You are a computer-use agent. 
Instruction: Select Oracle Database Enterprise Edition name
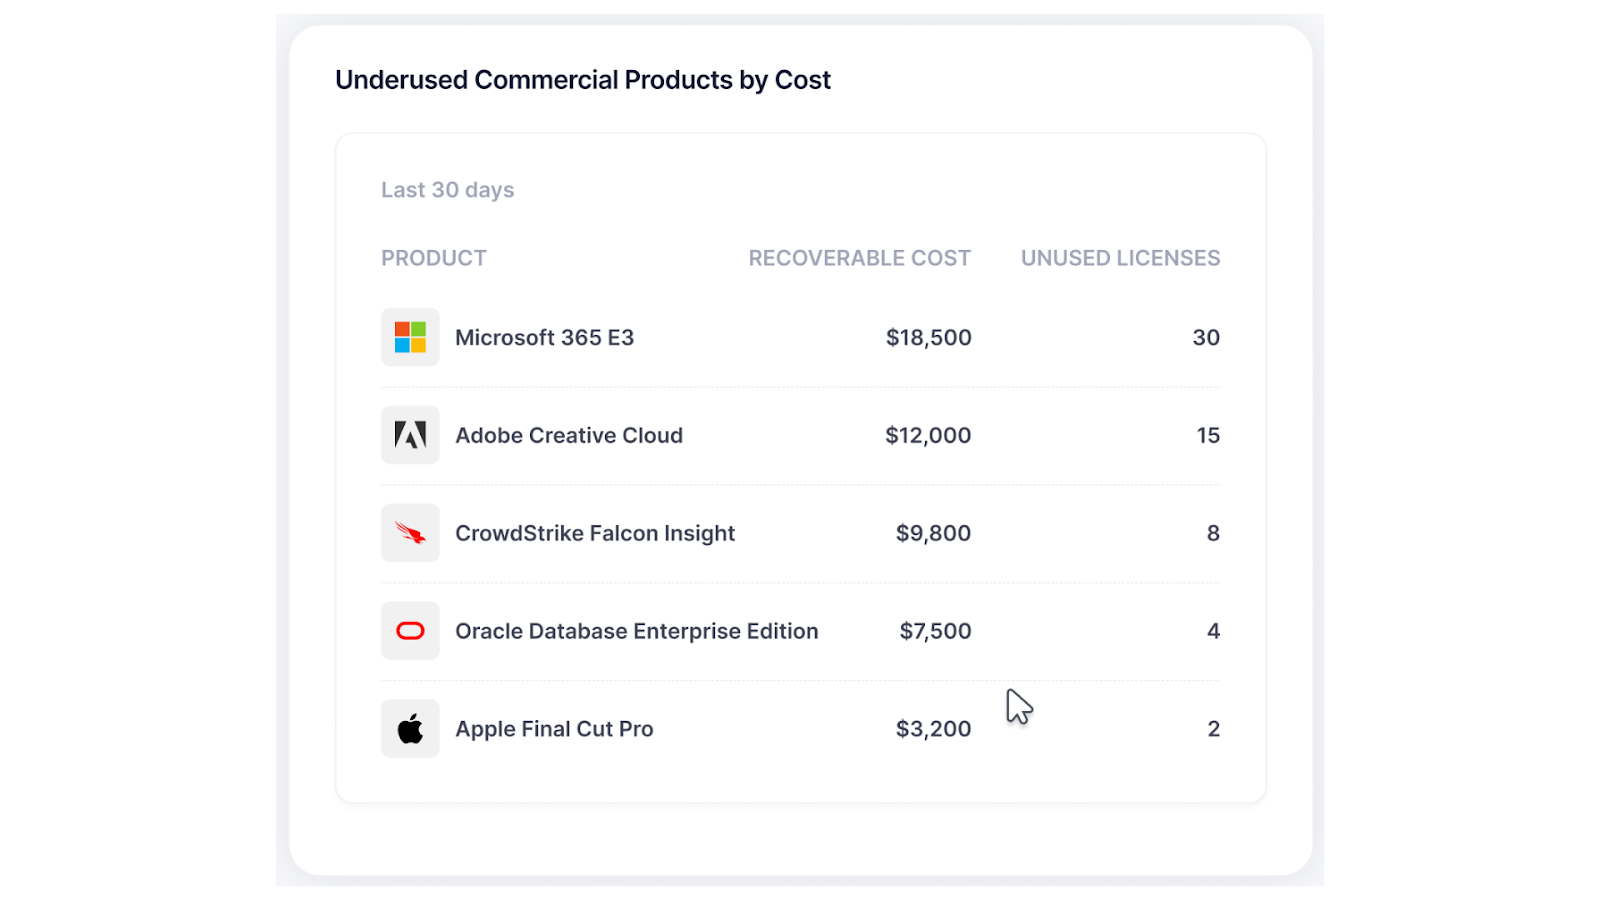(x=636, y=632)
